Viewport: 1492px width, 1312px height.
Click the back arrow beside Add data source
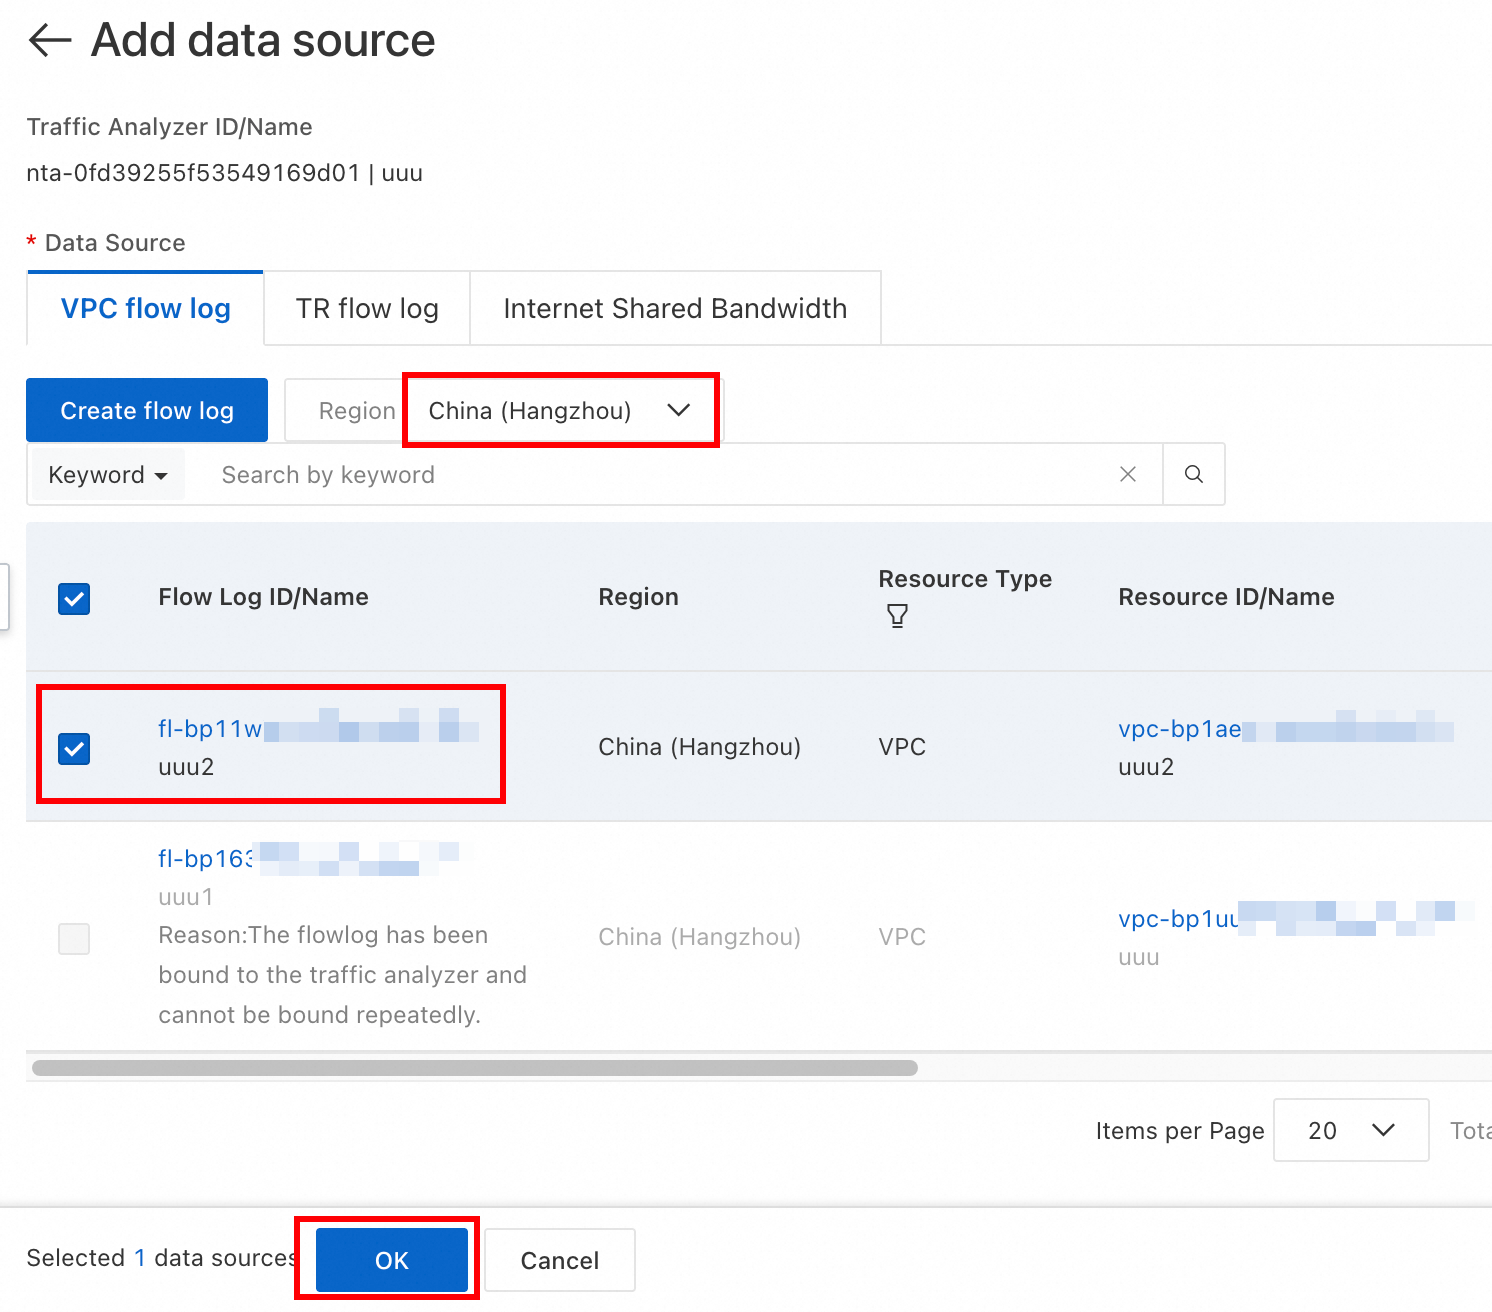[50, 41]
